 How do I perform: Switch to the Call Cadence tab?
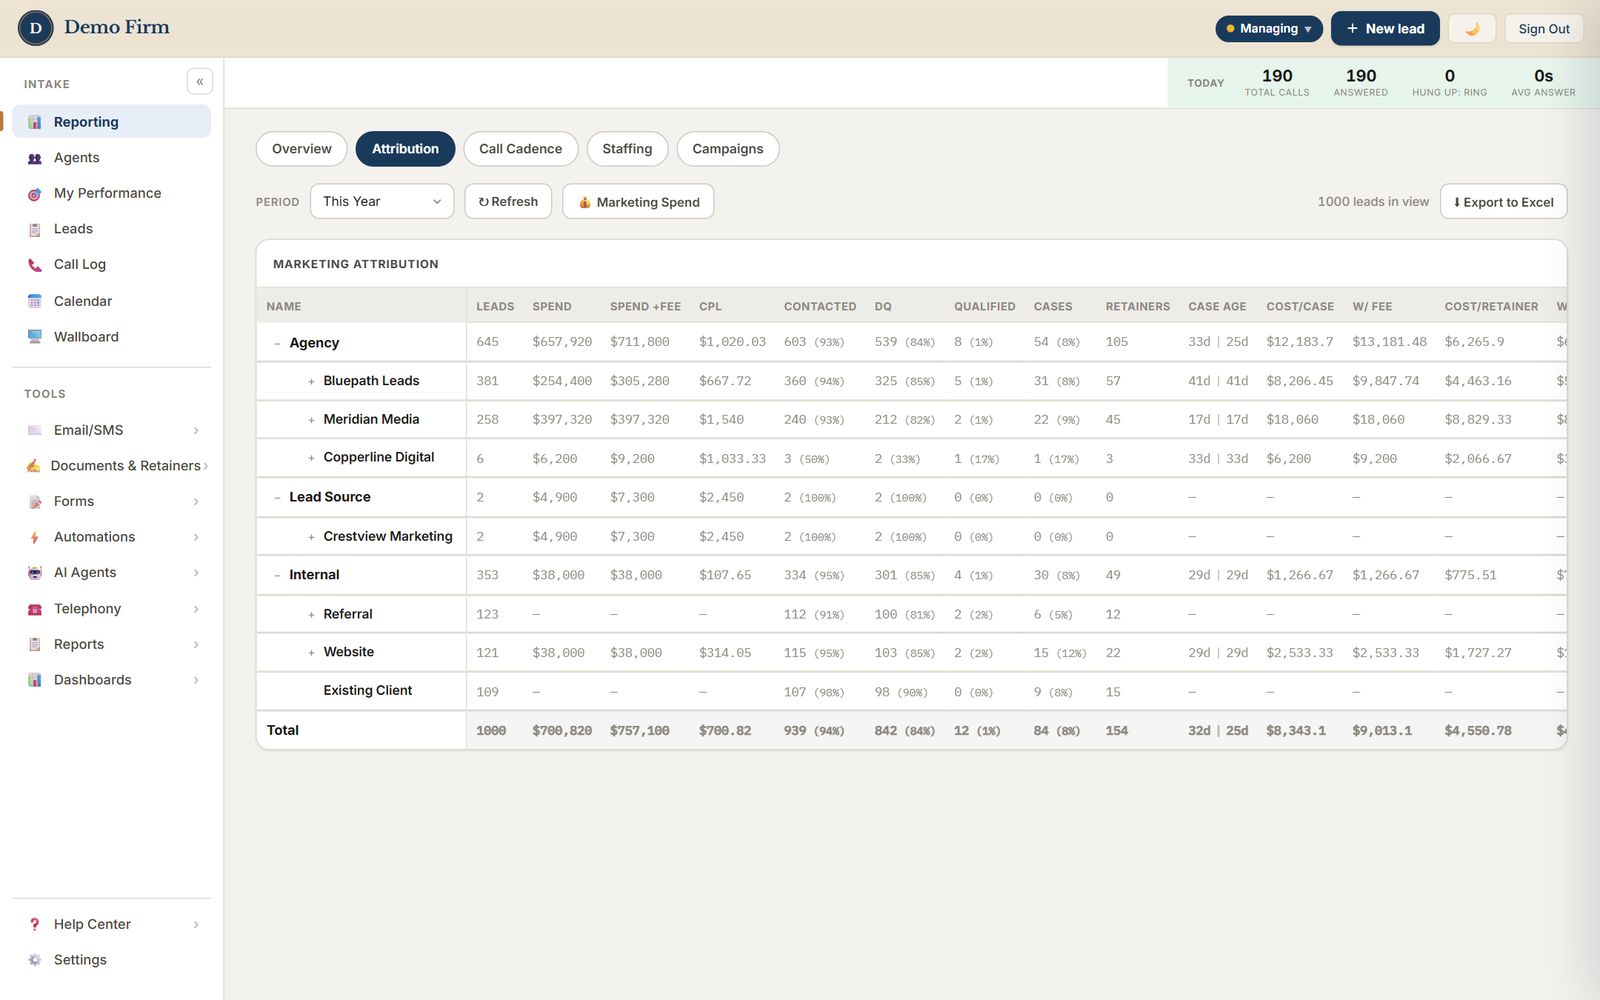[x=521, y=149]
